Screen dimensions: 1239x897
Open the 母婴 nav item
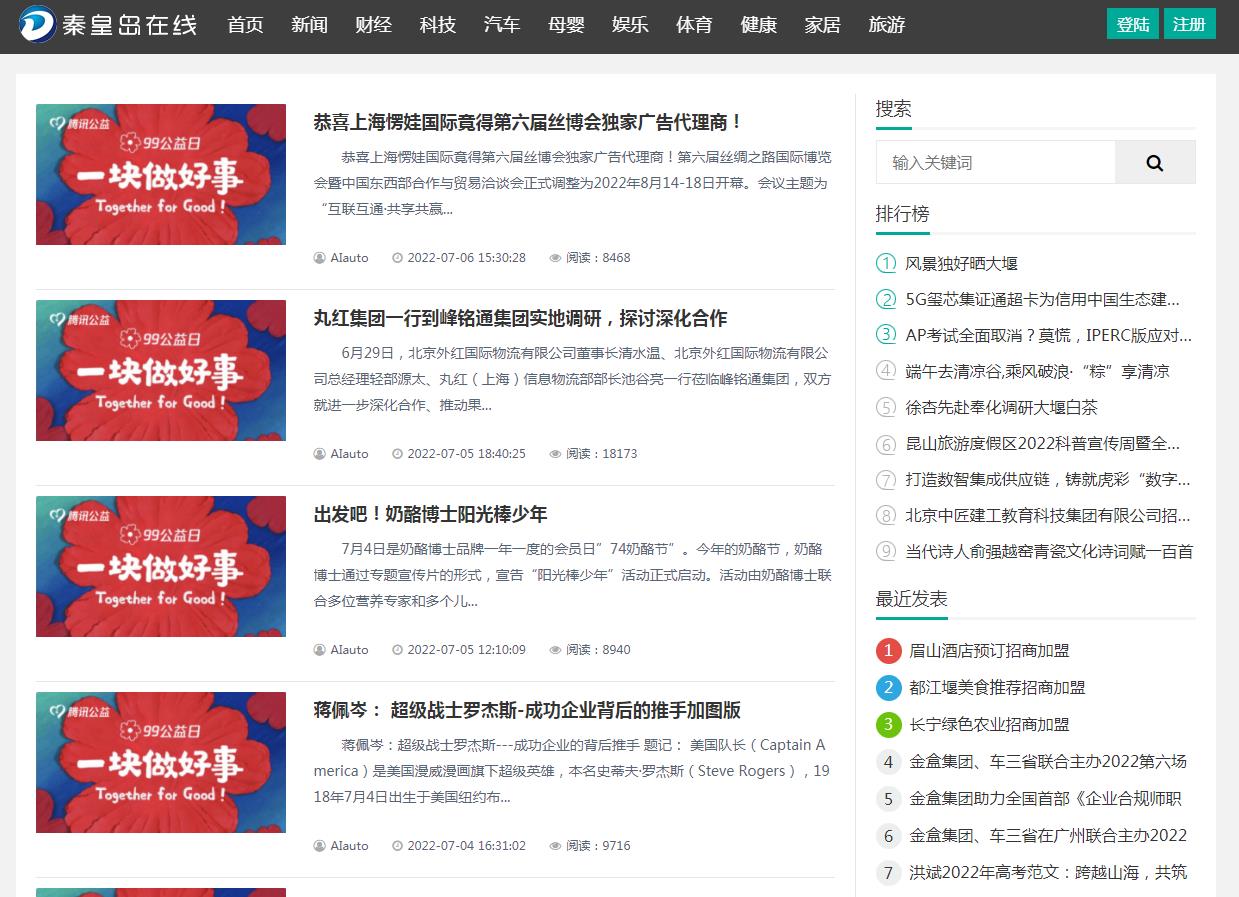(x=566, y=25)
